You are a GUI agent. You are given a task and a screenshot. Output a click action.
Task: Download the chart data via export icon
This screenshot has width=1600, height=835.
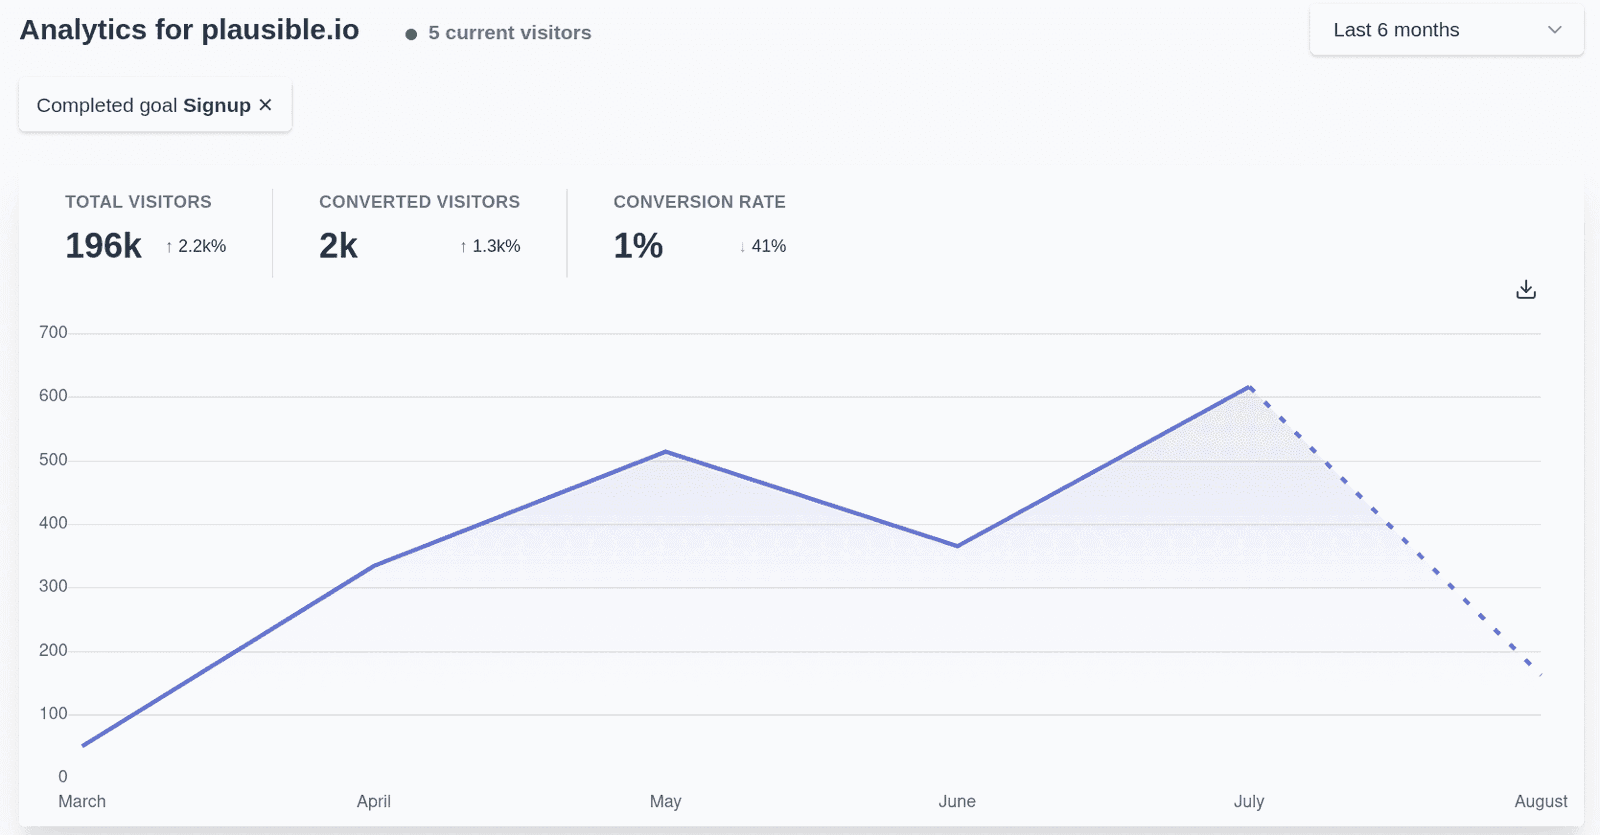click(1525, 290)
